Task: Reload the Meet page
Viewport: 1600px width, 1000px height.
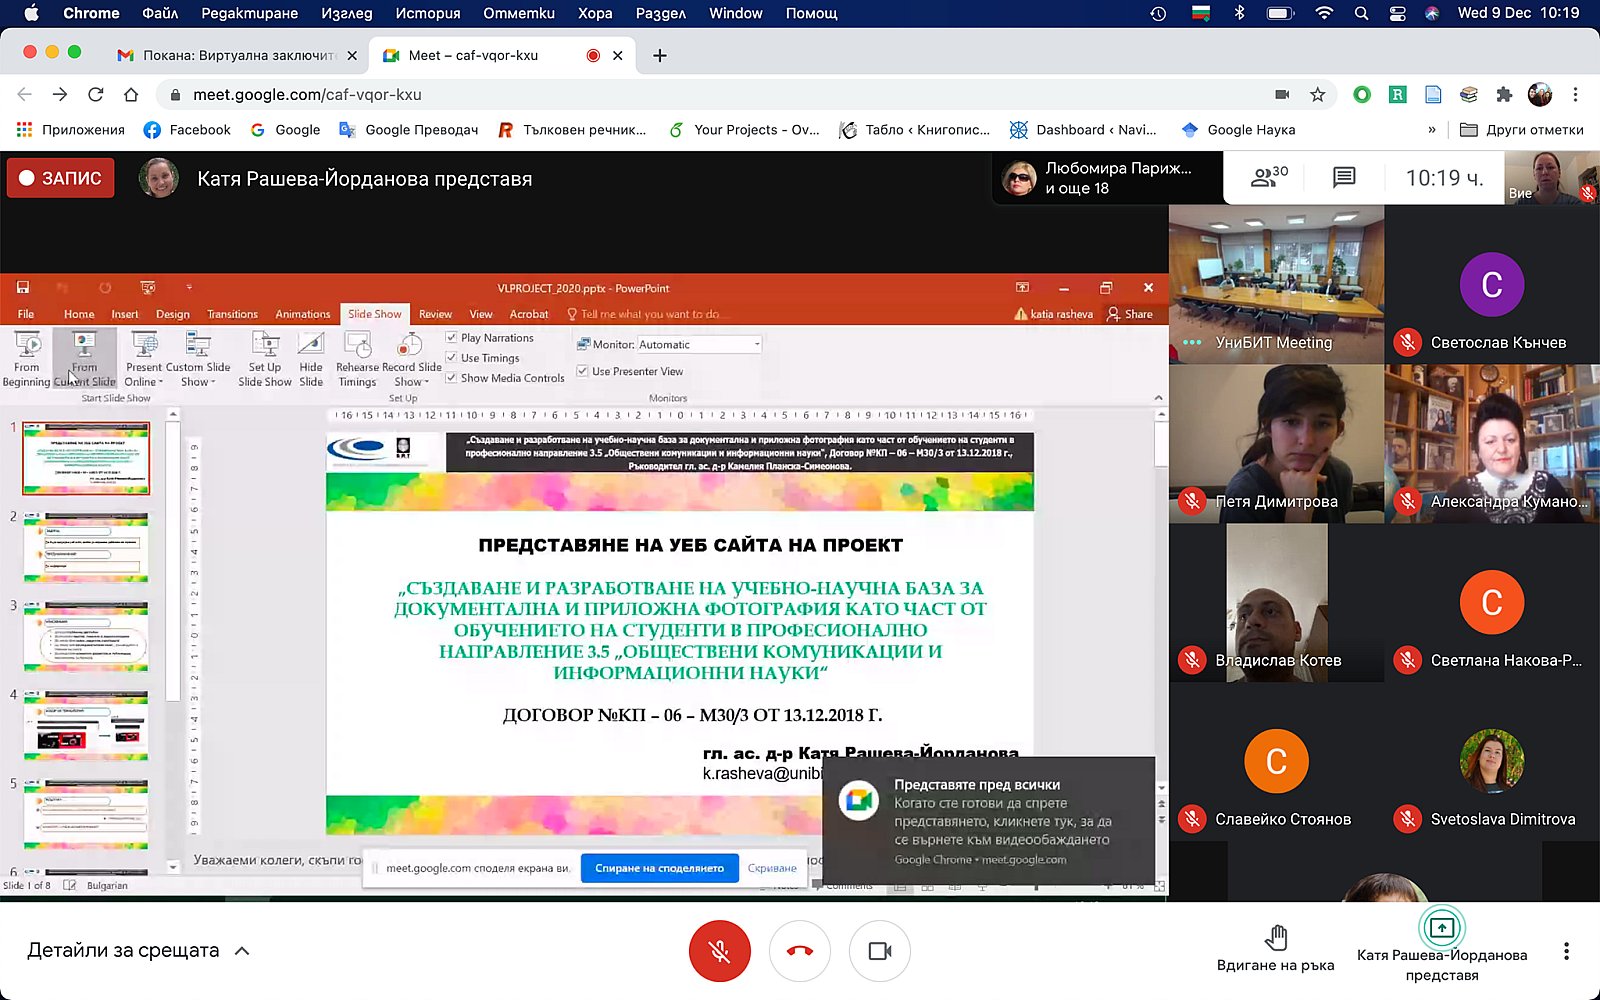Action: pos(96,95)
